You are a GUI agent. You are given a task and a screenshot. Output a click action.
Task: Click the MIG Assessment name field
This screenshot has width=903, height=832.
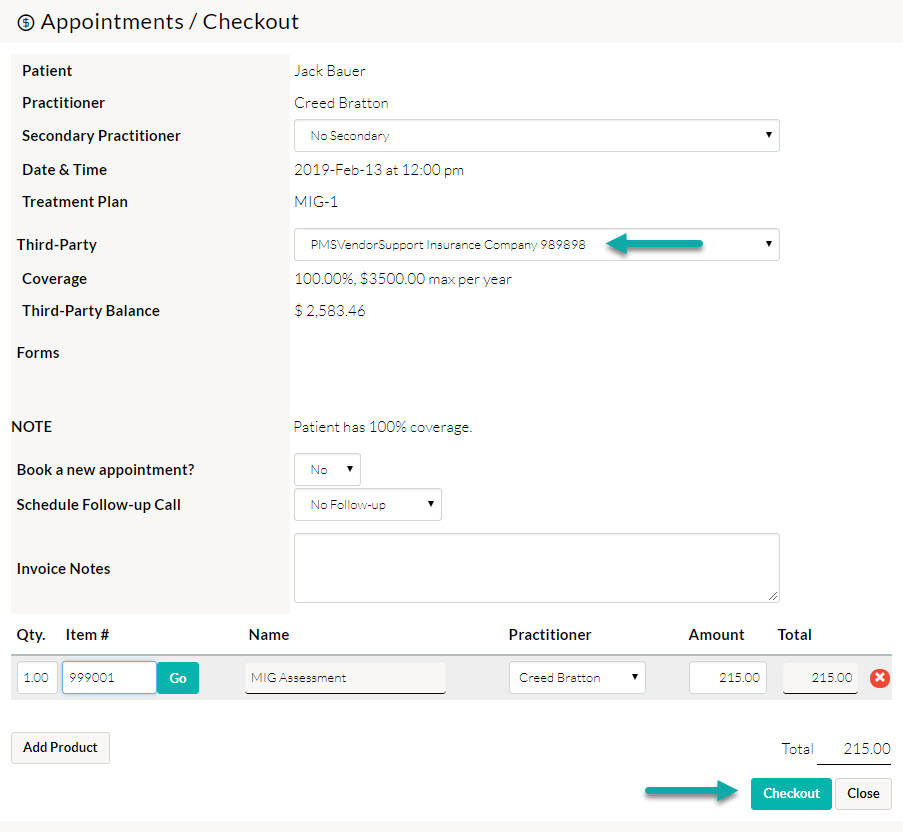(x=346, y=678)
